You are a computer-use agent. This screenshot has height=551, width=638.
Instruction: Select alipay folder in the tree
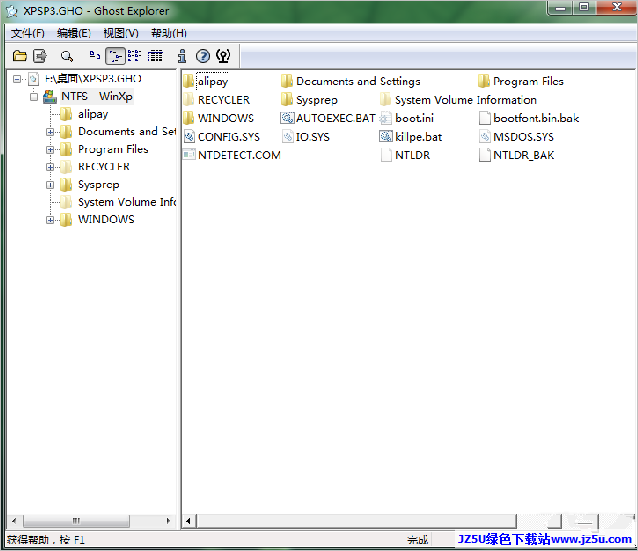(93, 114)
